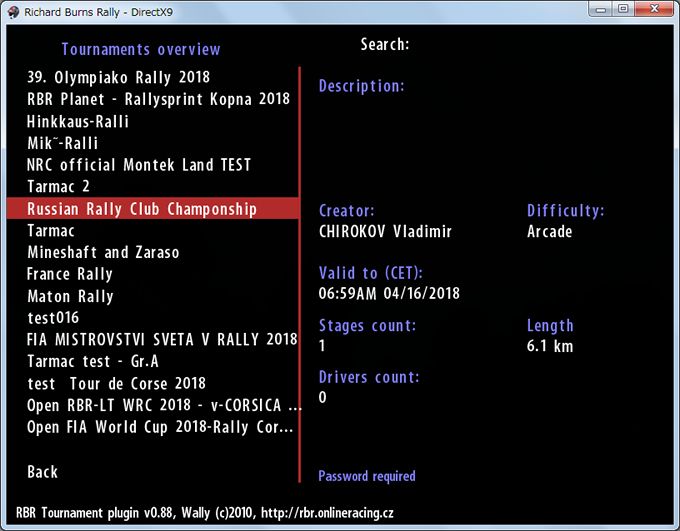Maximize the Richard Burns Rally window
Screen dimensions: 680x531
pos(623,9)
